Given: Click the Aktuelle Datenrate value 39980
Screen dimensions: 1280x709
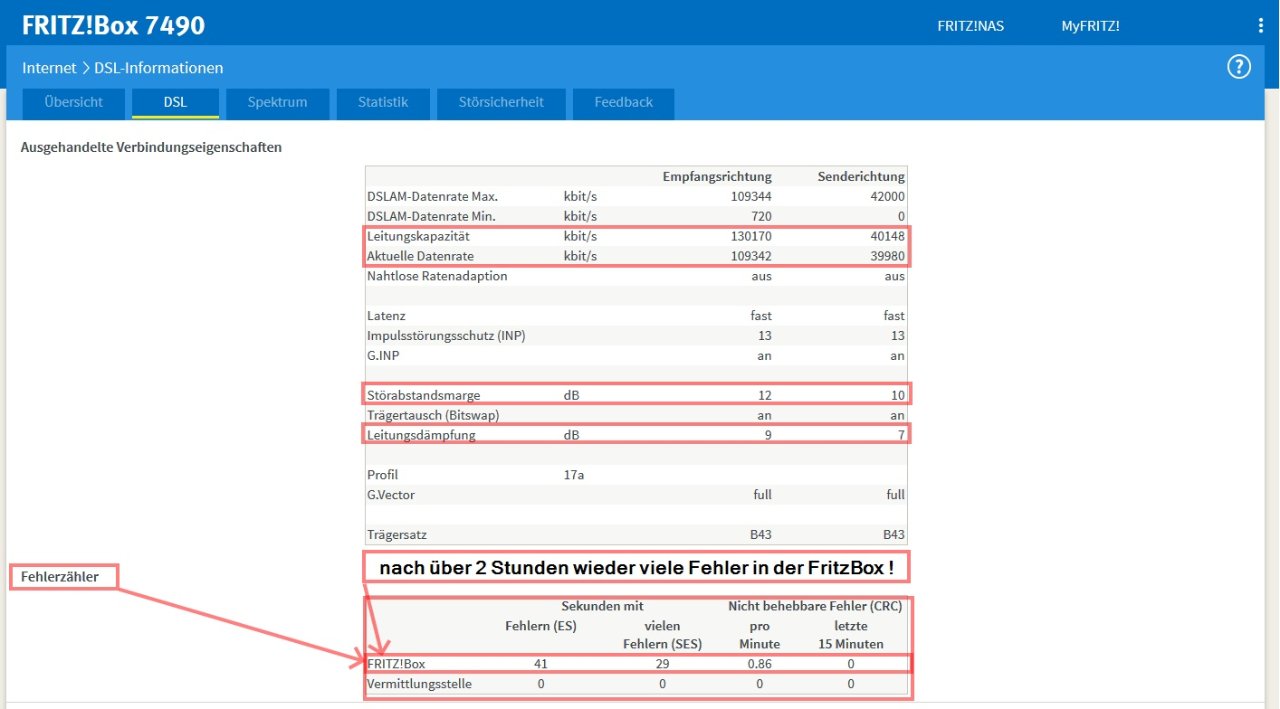Looking at the screenshot, I should (888, 256).
